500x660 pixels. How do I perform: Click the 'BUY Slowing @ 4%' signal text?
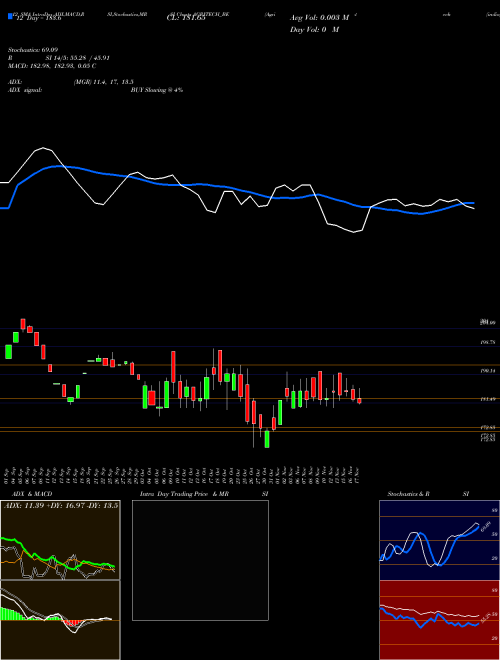[157, 90]
